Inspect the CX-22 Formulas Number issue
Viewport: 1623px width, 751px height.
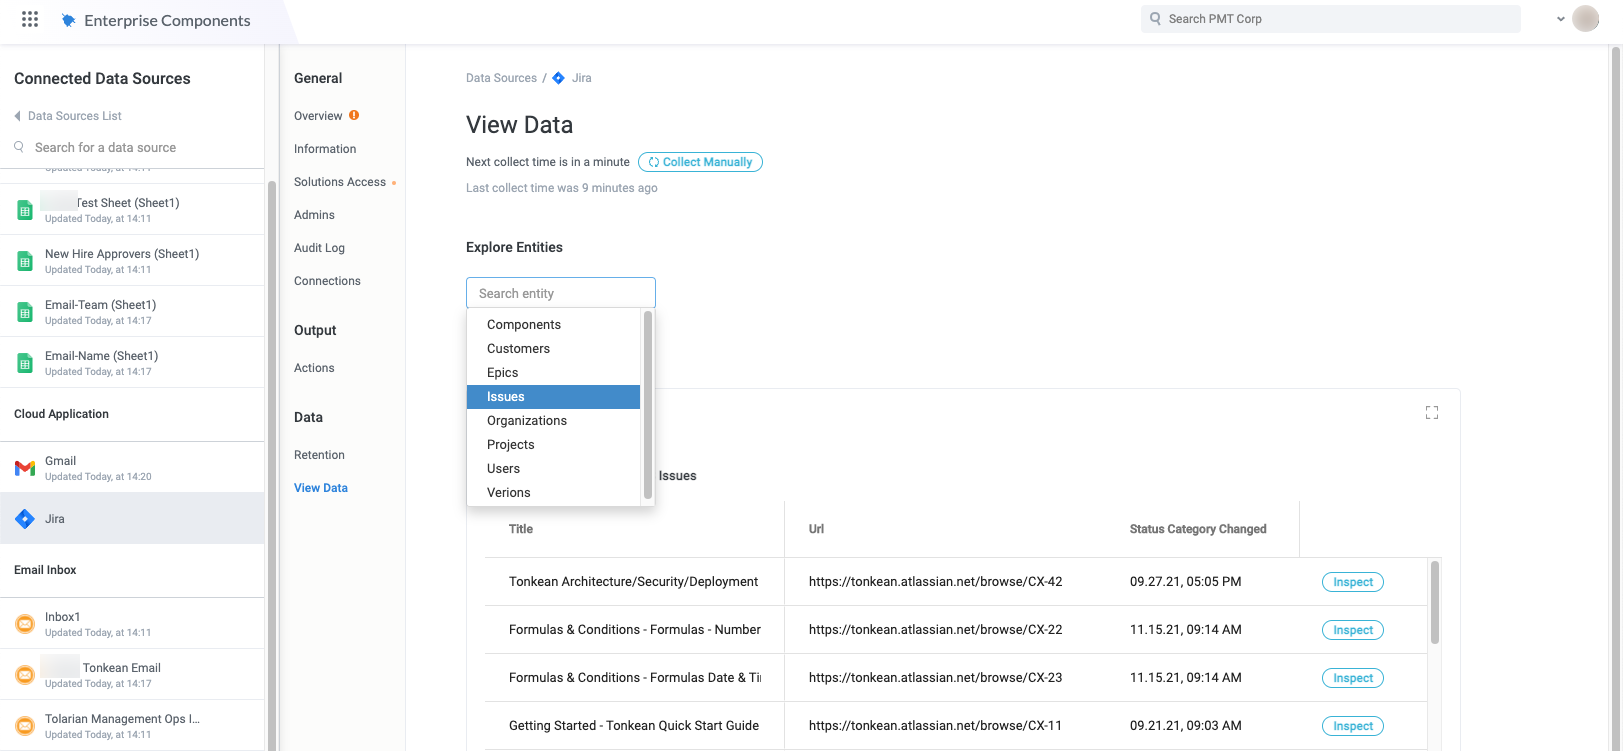(1353, 630)
